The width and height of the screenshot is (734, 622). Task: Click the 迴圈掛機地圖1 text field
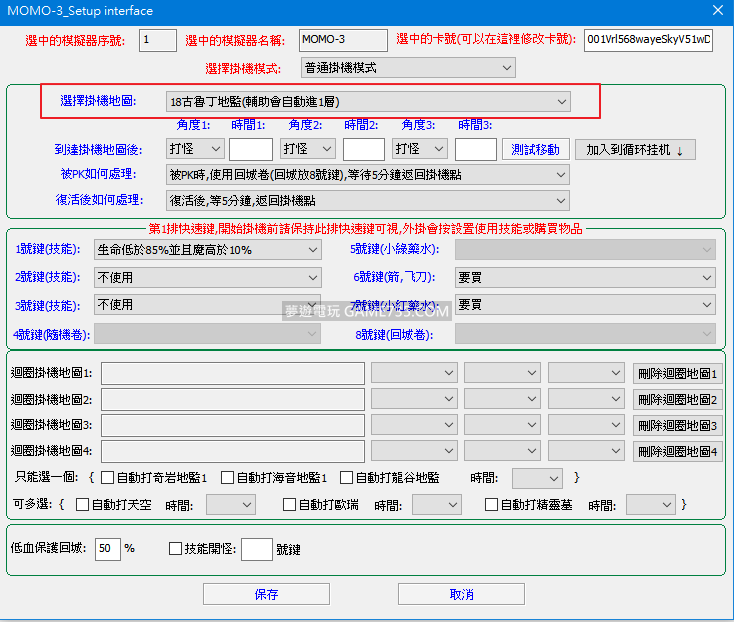(x=233, y=373)
